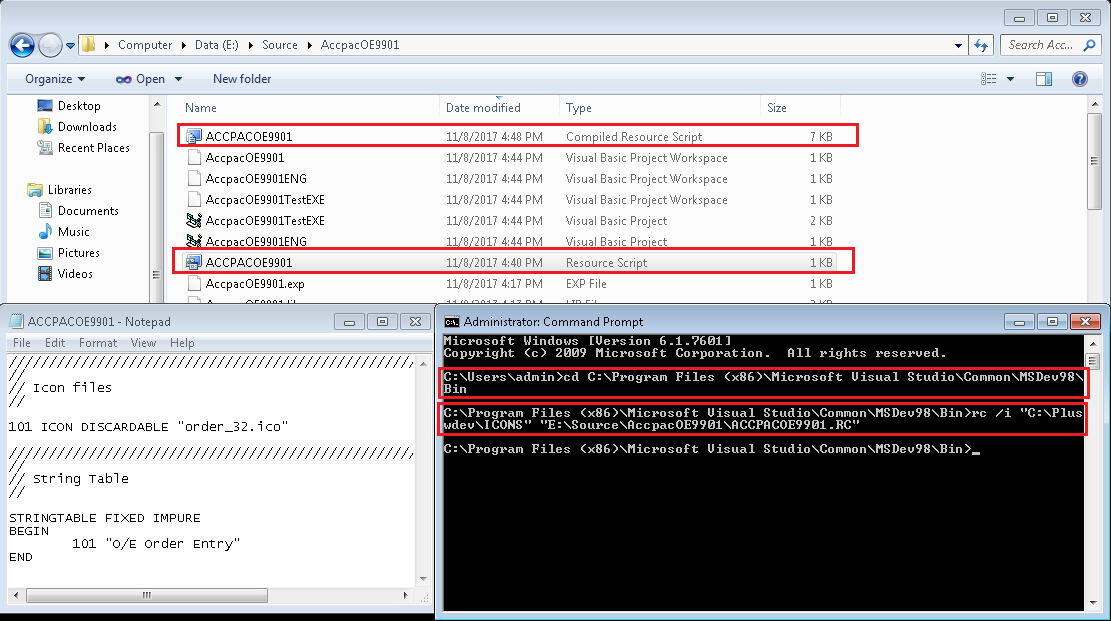Click the Command Prompt title bar icon
This screenshot has height=621, width=1111.
451,322
